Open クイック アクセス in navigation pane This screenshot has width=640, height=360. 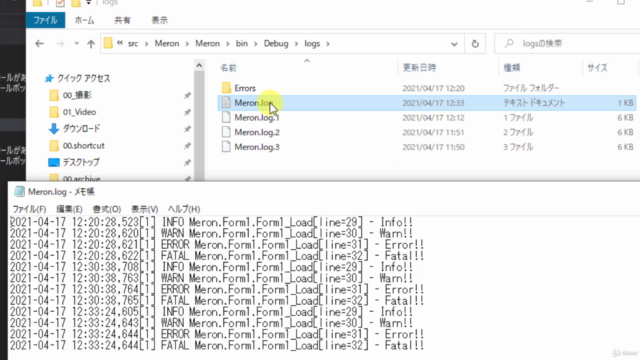point(84,78)
